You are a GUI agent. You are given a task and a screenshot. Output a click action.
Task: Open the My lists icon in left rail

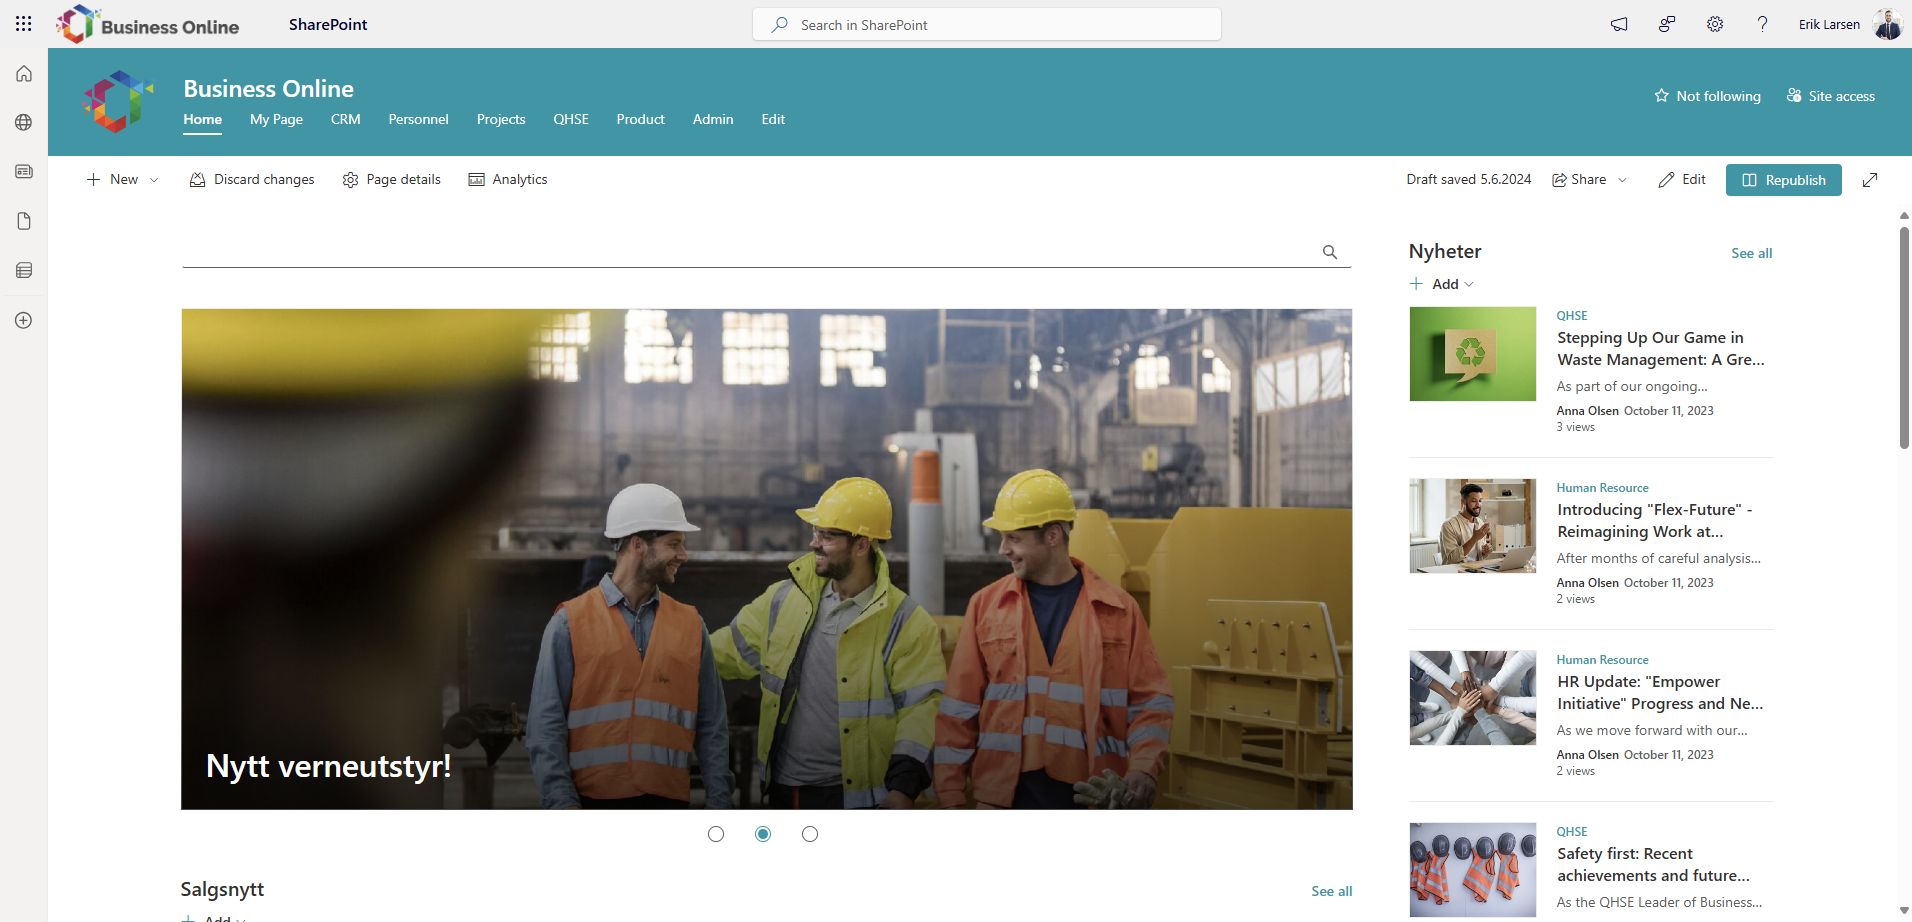click(24, 270)
